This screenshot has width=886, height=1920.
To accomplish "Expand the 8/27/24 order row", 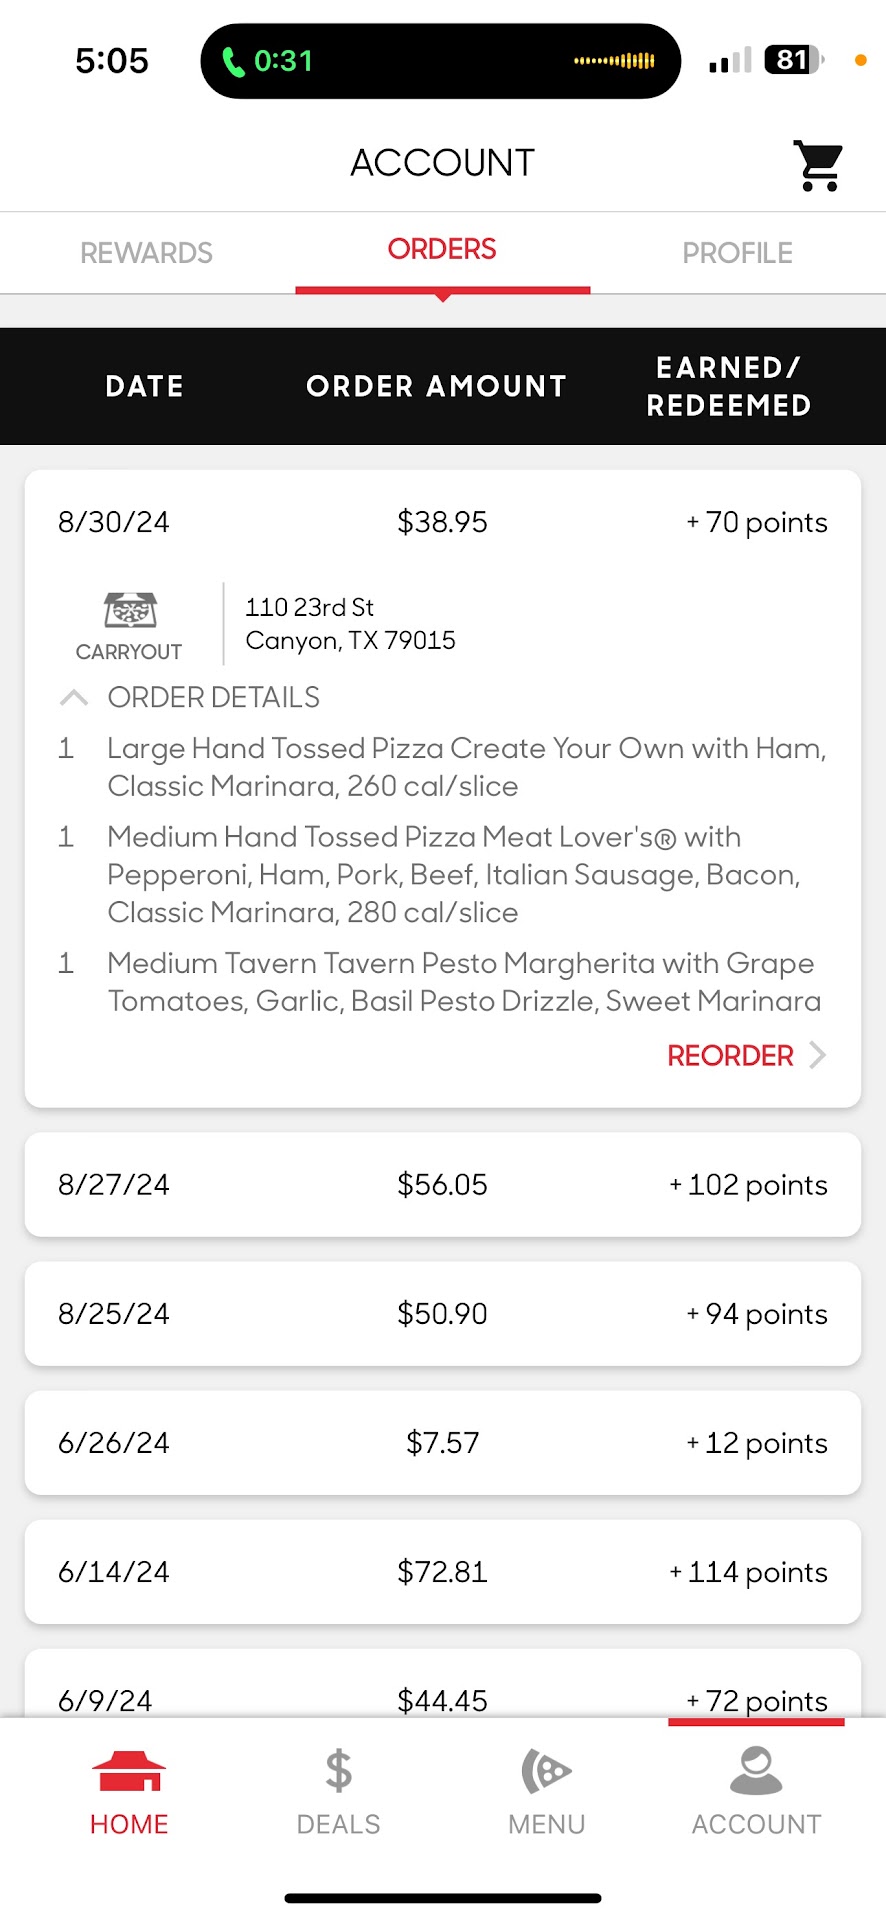I will pos(442,1185).
